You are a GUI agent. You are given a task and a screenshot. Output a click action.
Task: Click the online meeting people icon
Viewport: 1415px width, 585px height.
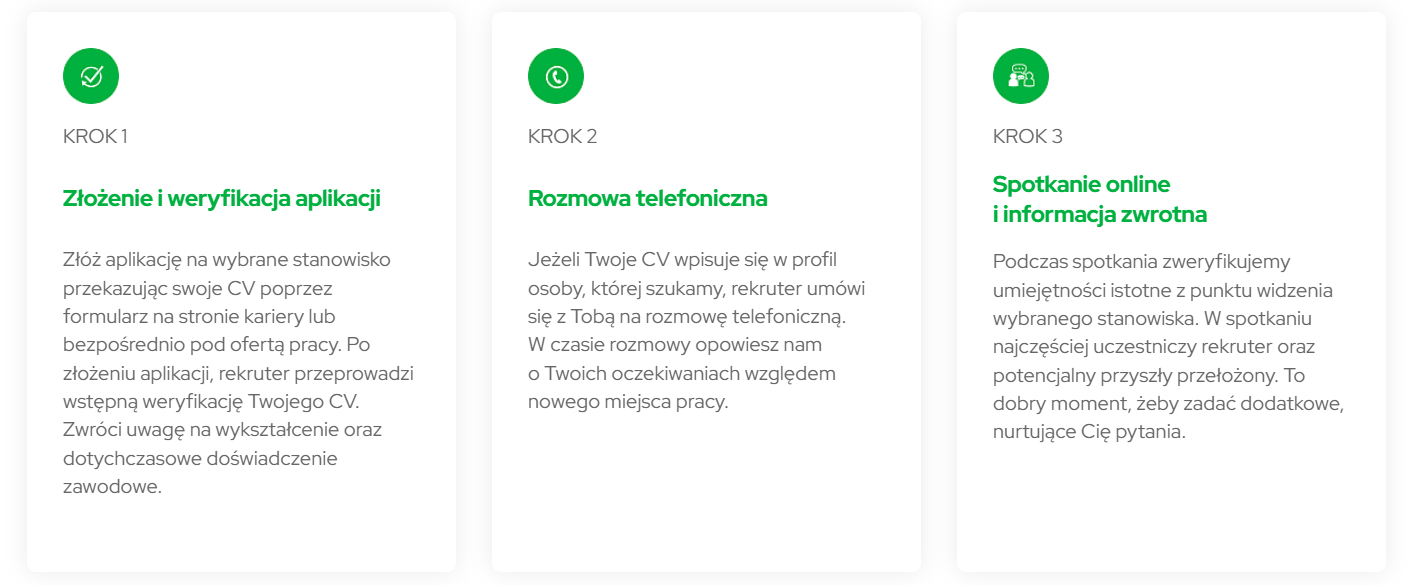click(1021, 76)
